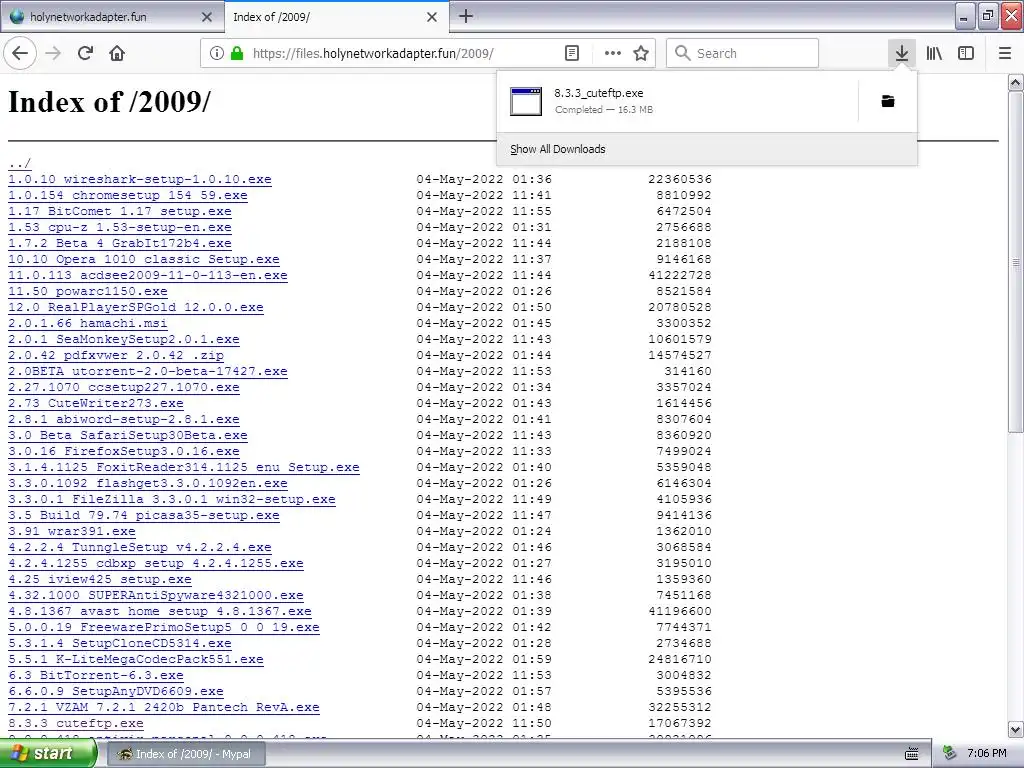Download avast home setup 4.8.1367.exe
Viewport: 1024px width, 768px height.
pyautogui.click(x=159, y=611)
